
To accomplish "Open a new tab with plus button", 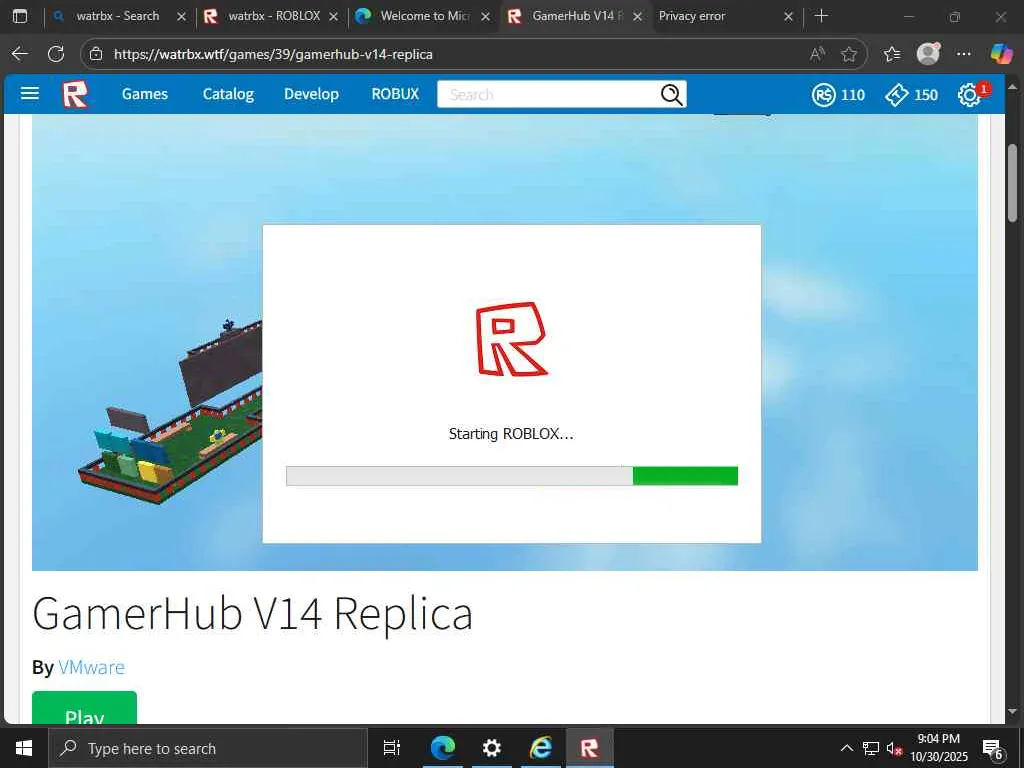I will [821, 16].
